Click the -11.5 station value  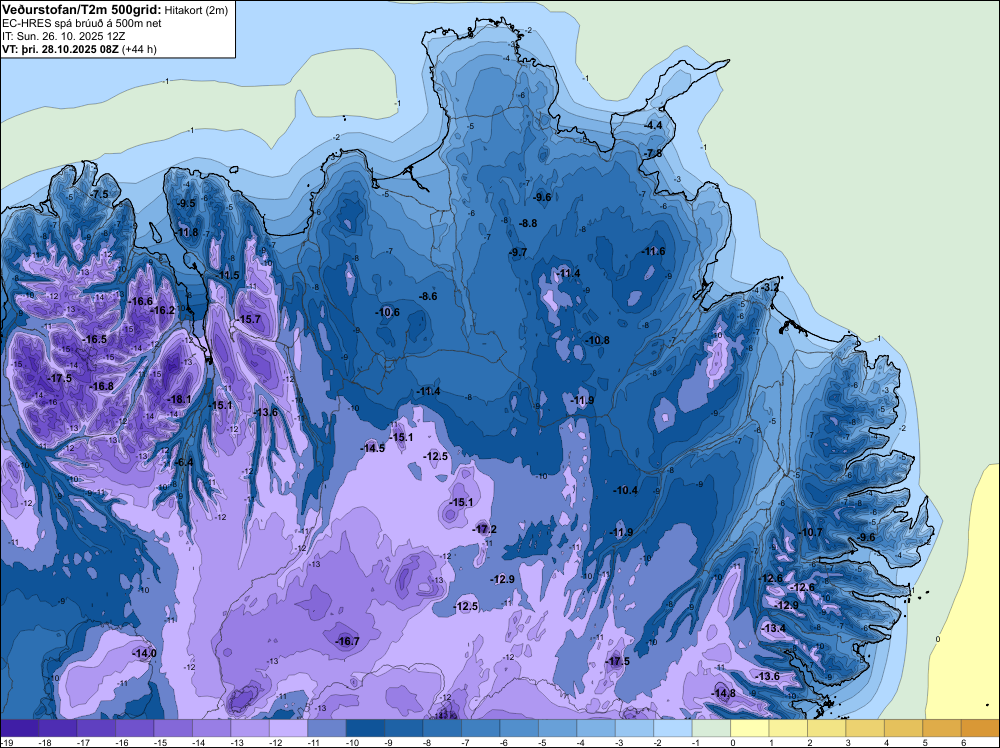pos(228,275)
